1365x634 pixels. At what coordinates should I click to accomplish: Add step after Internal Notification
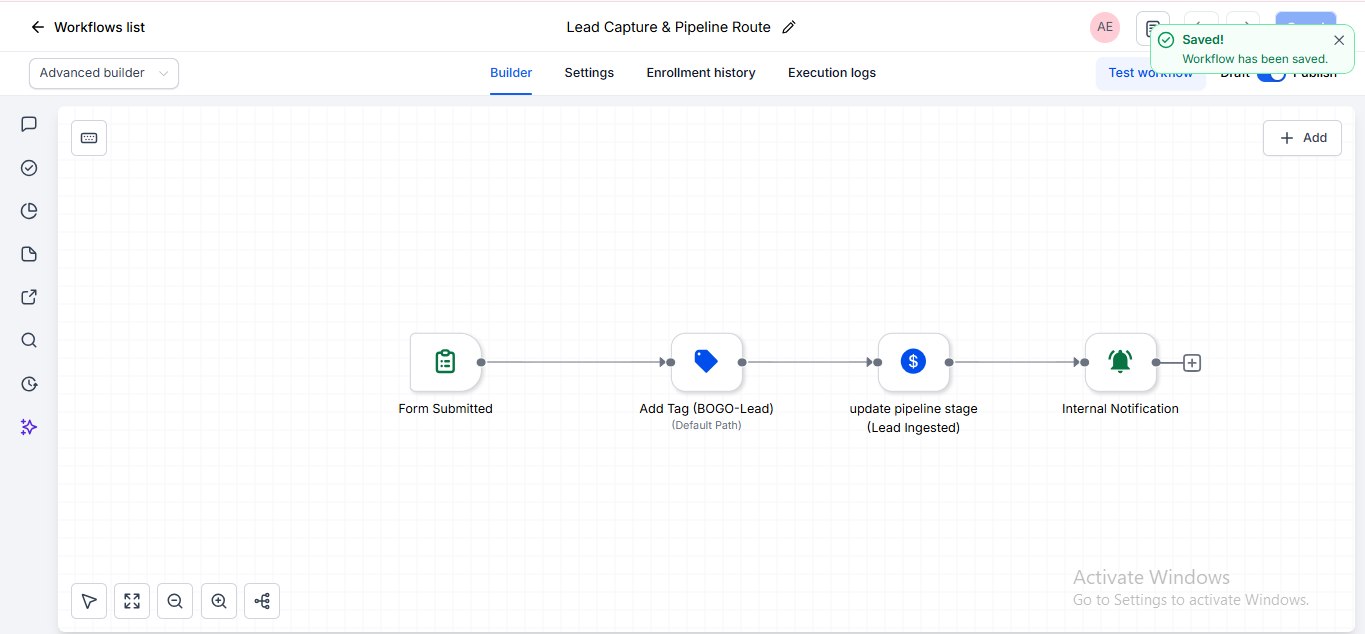[1192, 363]
